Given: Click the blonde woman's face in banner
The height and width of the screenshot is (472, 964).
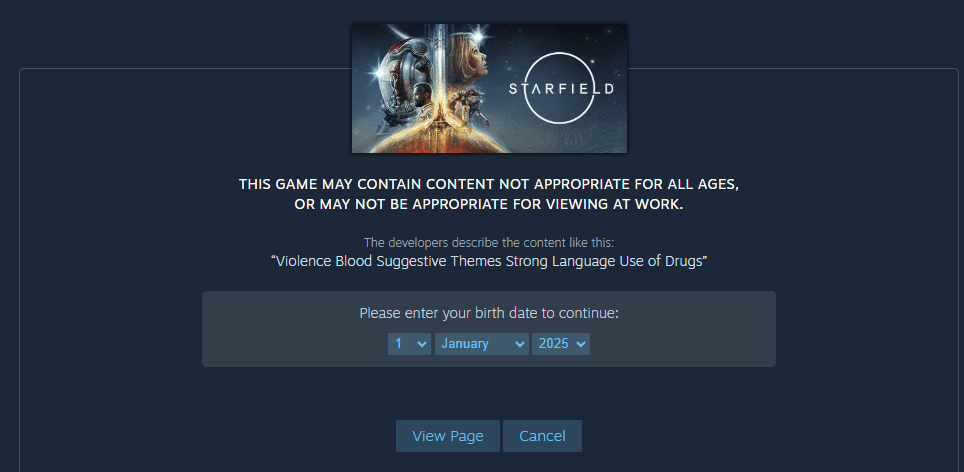Looking at the screenshot, I should coord(468,57).
